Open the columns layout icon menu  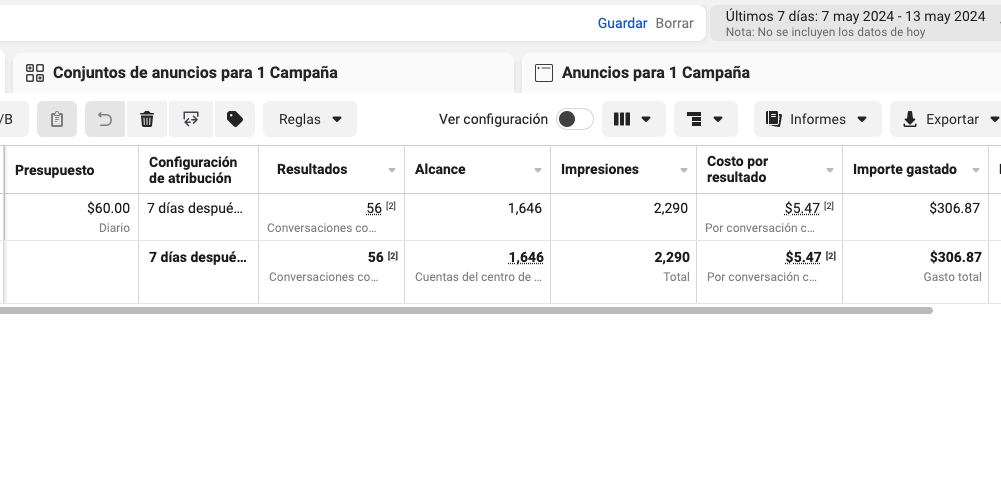pyautogui.click(x=633, y=119)
